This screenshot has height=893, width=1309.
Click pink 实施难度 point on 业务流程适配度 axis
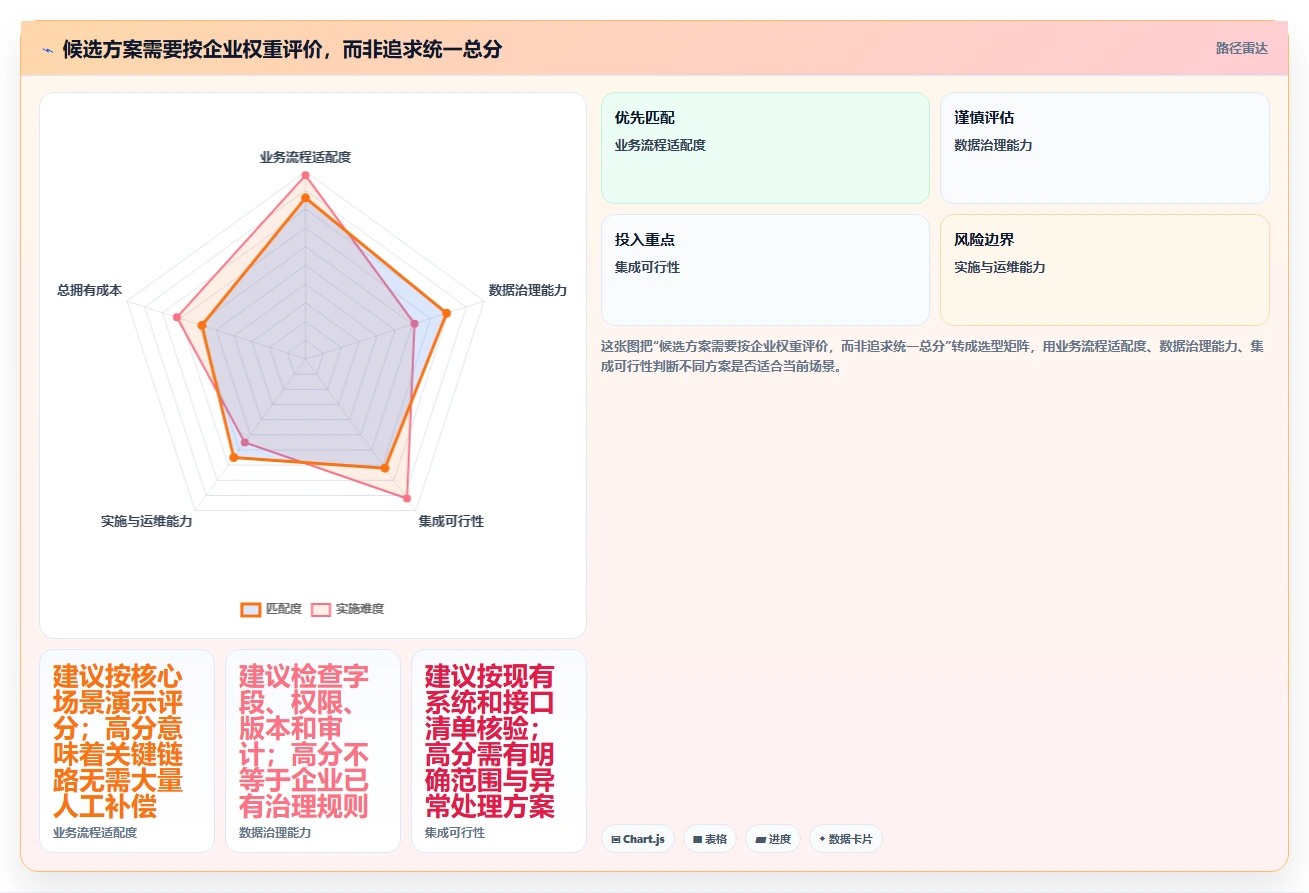[305, 175]
